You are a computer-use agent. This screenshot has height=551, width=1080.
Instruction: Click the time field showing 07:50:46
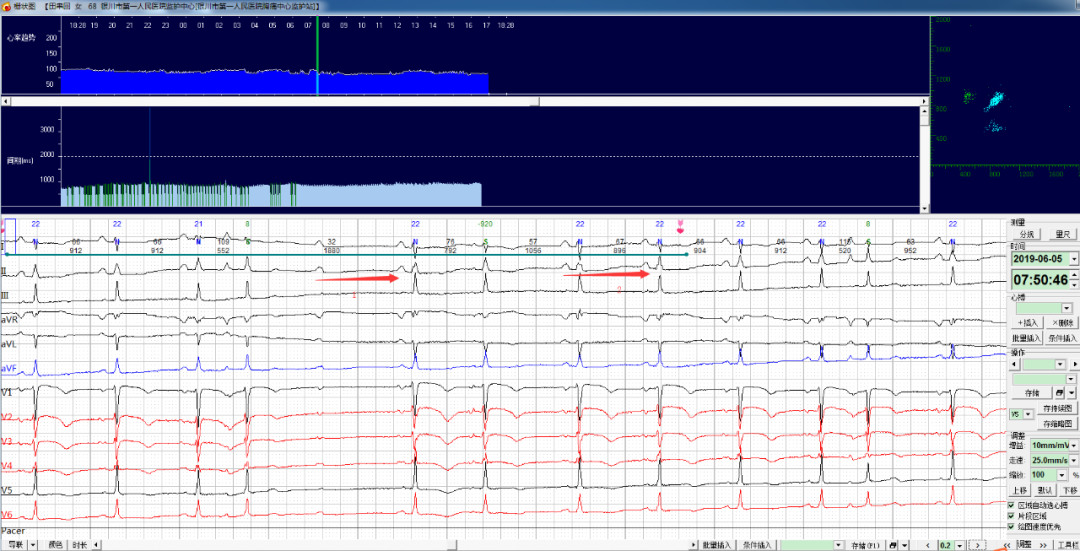pos(1039,280)
